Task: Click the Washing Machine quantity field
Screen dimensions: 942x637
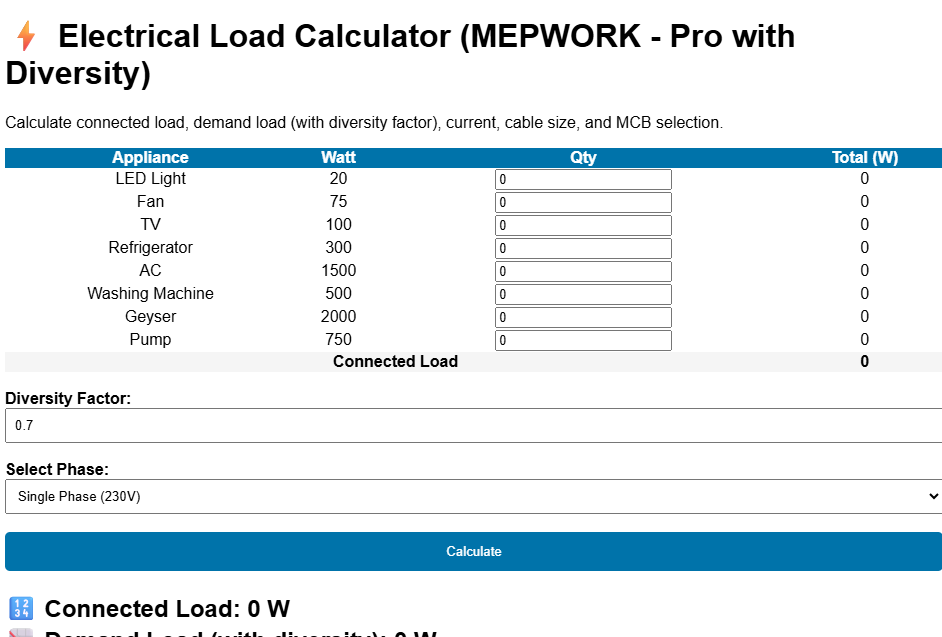Action: [583, 294]
